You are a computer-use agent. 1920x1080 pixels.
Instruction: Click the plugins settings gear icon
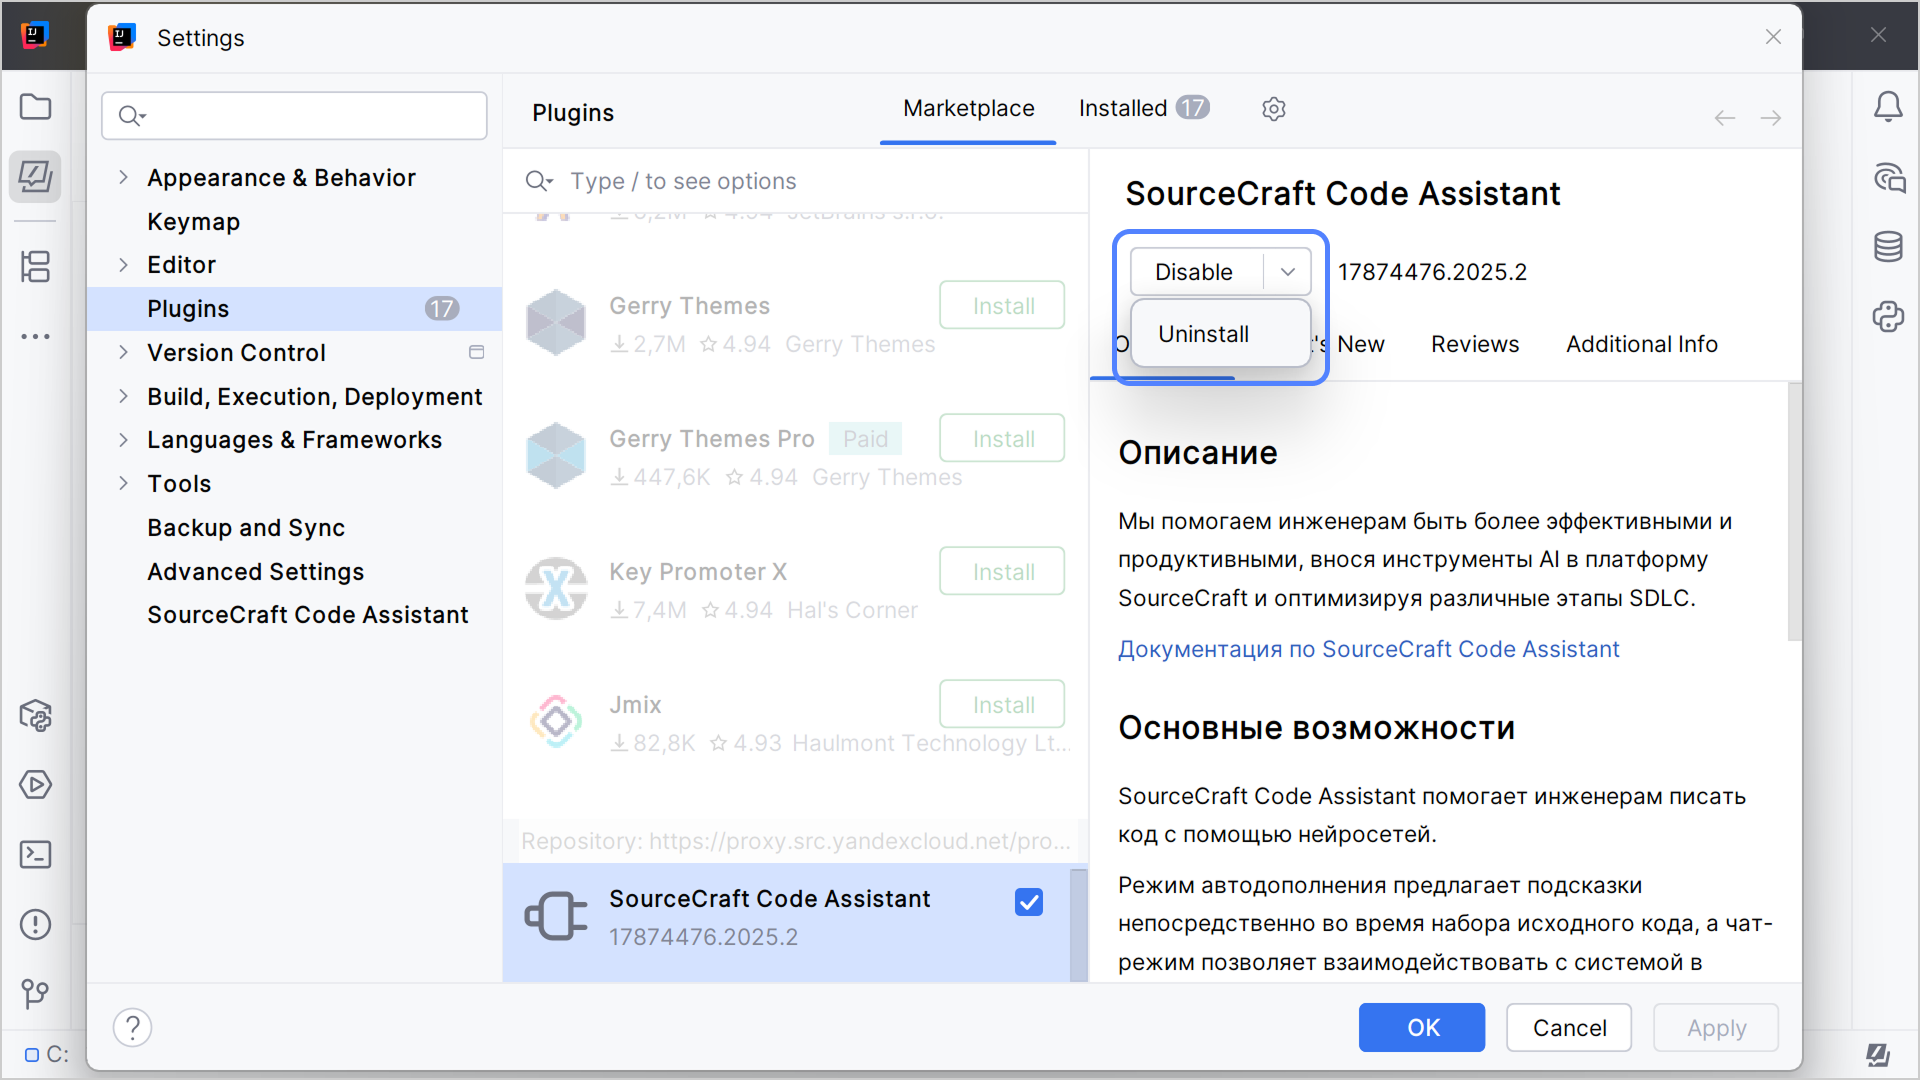coord(1273,109)
